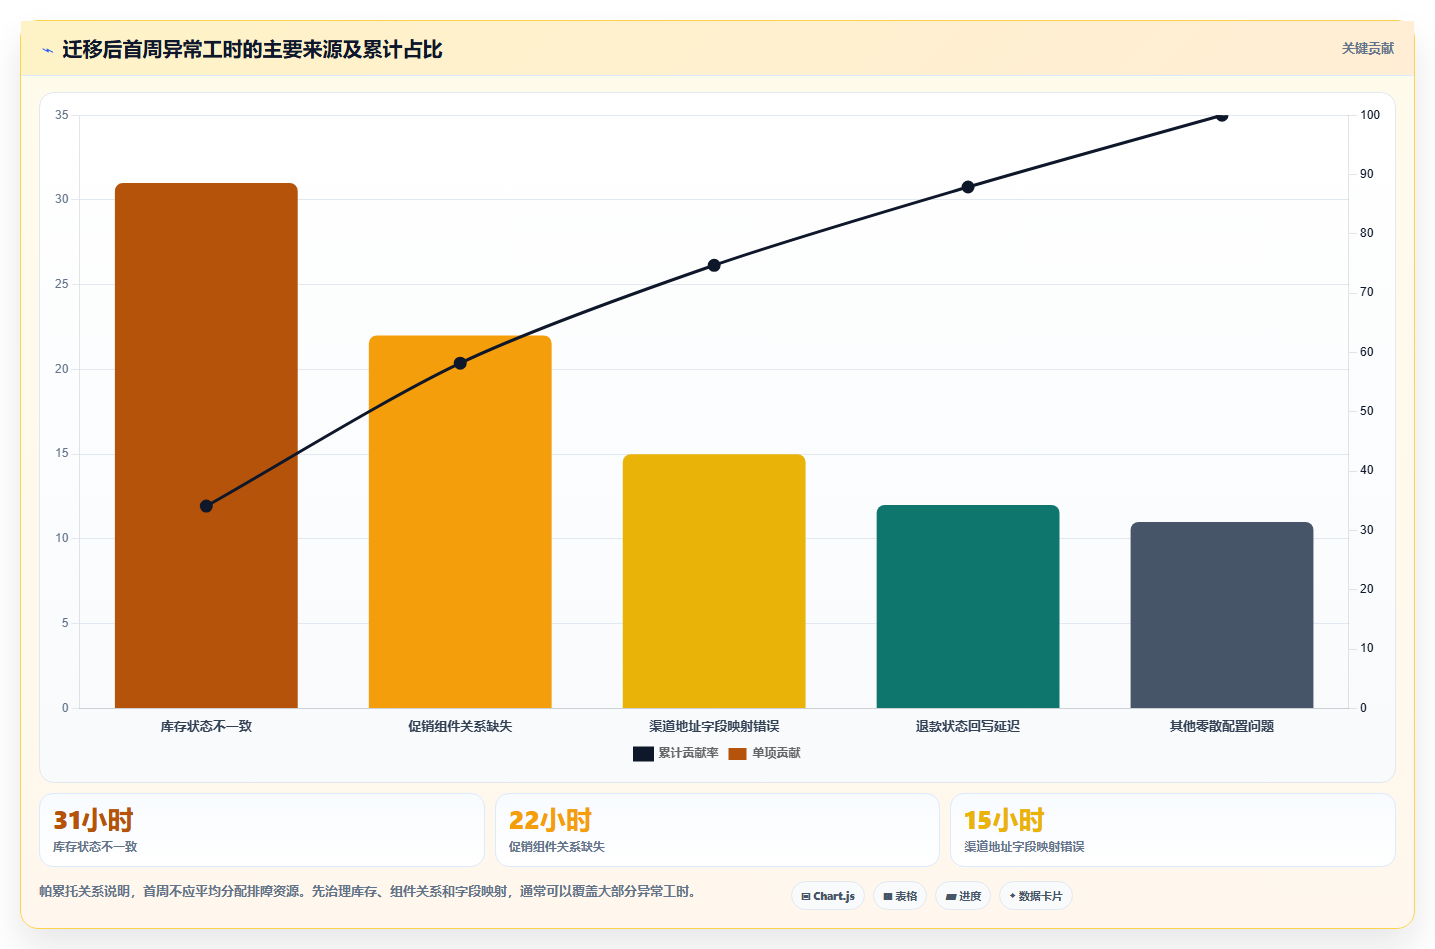Click the 数据卡片 tag chip
Image resolution: width=1435 pixels, height=949 pixels.
1036,896
